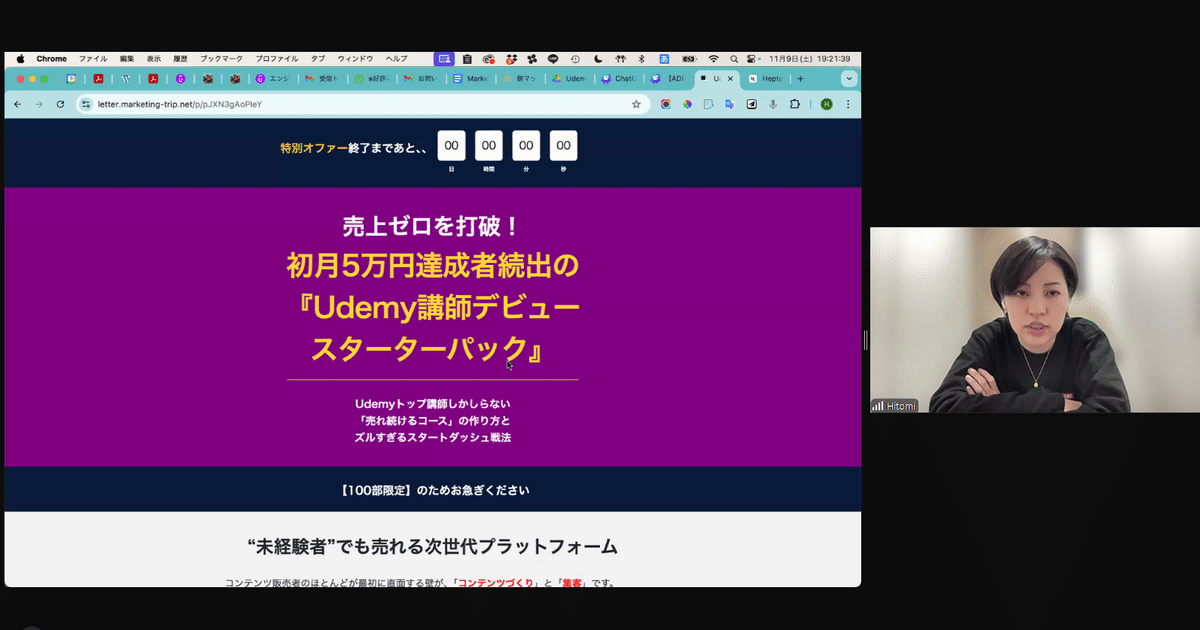The height and width of the screenshot is (630, 1200).
Task: Open the Apple menu
Action: (x=20, y=59)
